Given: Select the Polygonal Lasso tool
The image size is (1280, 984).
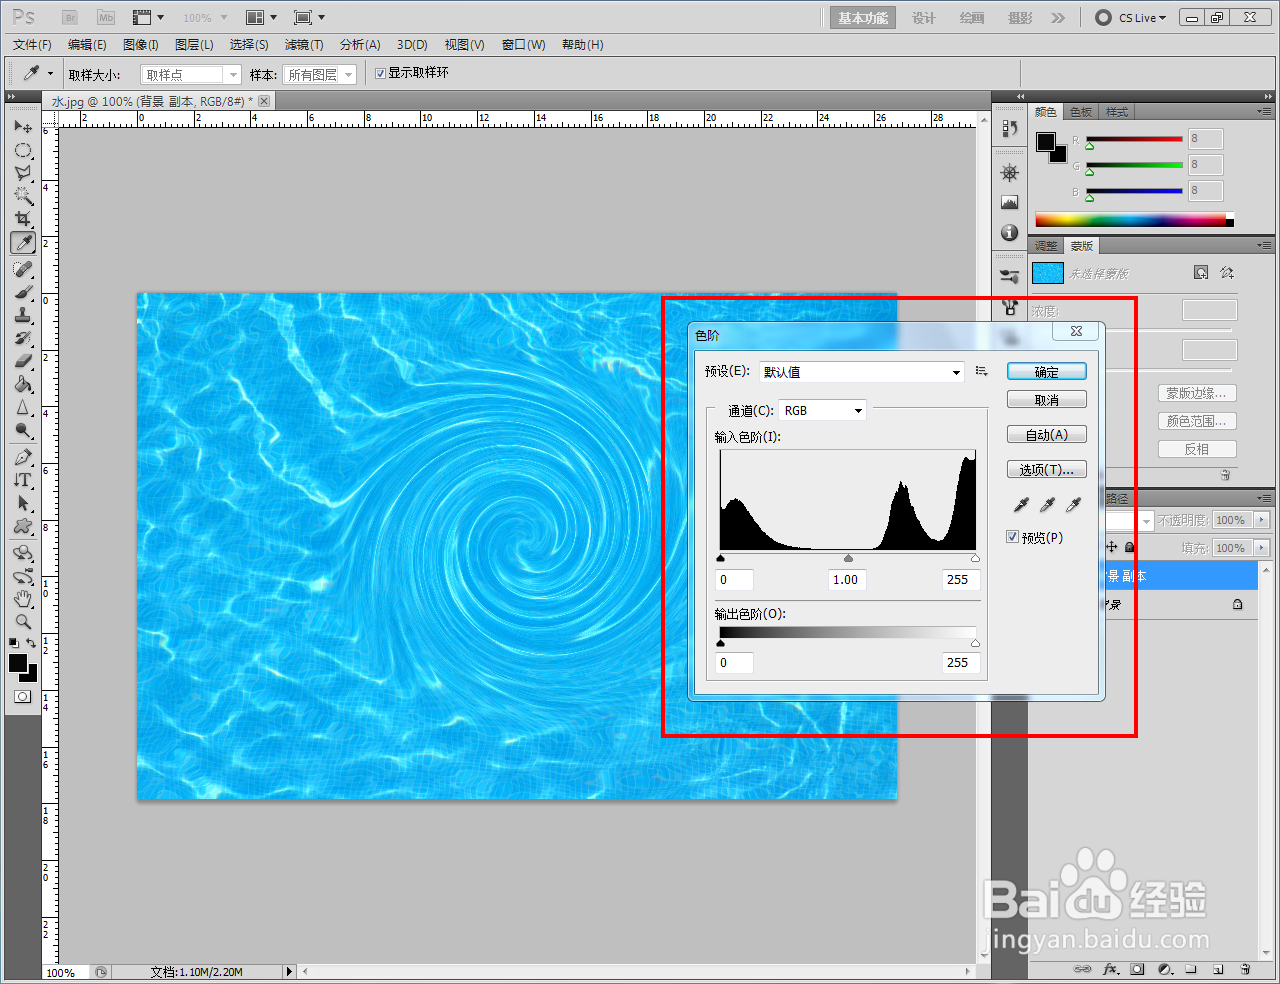Looking at the screenshot, I should click(23, 173).
